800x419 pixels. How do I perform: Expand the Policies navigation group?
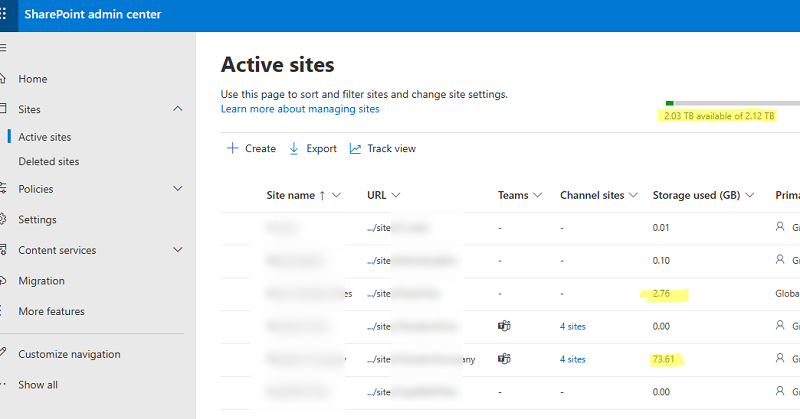click(x=178, y=188)
